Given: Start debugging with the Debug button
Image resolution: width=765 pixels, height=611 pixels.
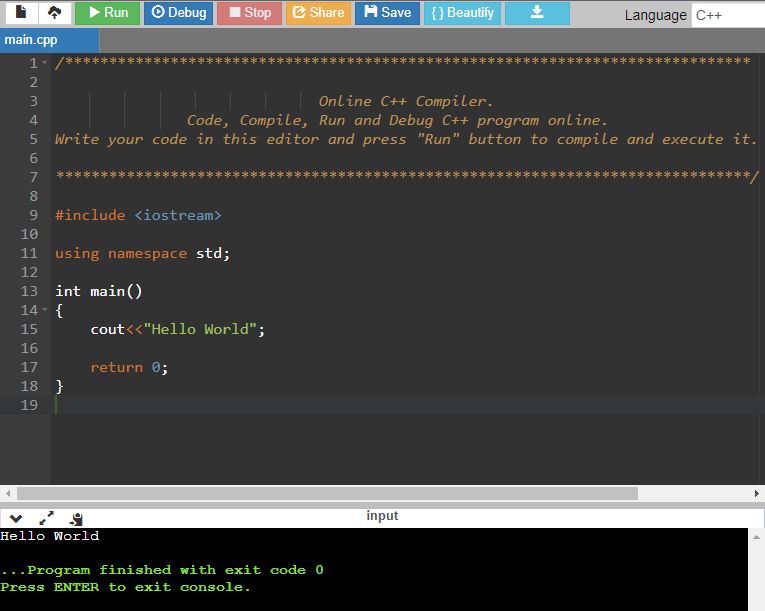Looking at the screenshot, I should (178, 13).
